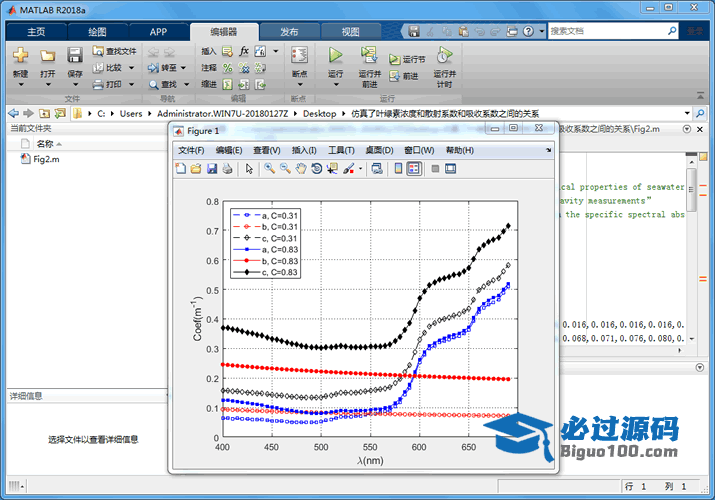
Task: Click Run and Time (运行并计时) icon
Action: (444, 55)
